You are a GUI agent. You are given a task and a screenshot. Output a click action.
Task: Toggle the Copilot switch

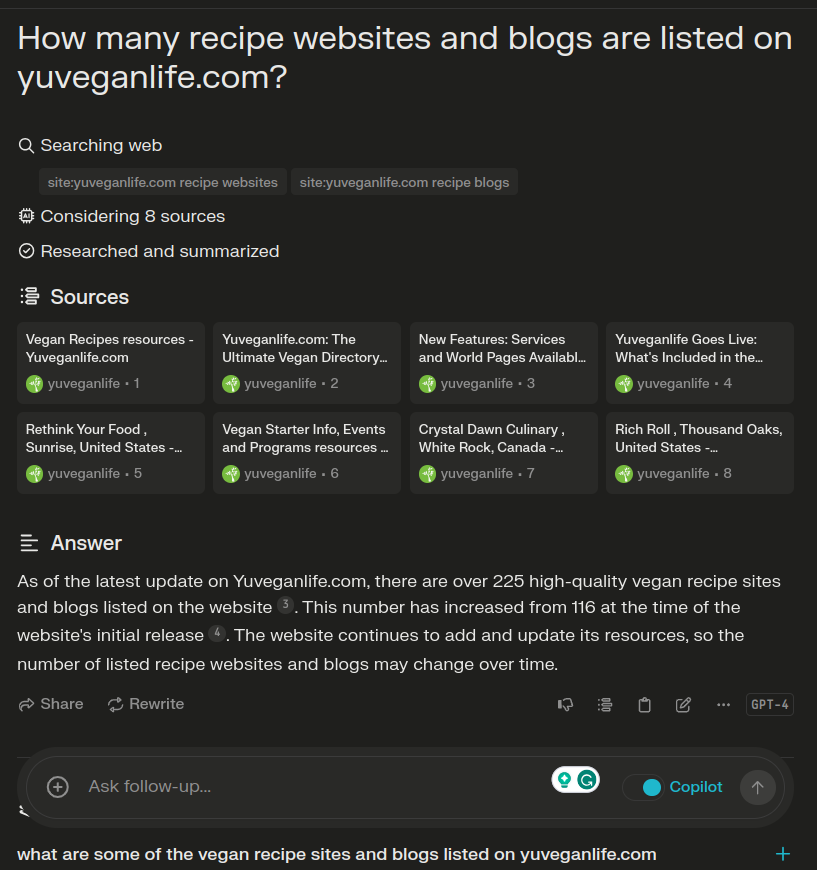point(643,787)
